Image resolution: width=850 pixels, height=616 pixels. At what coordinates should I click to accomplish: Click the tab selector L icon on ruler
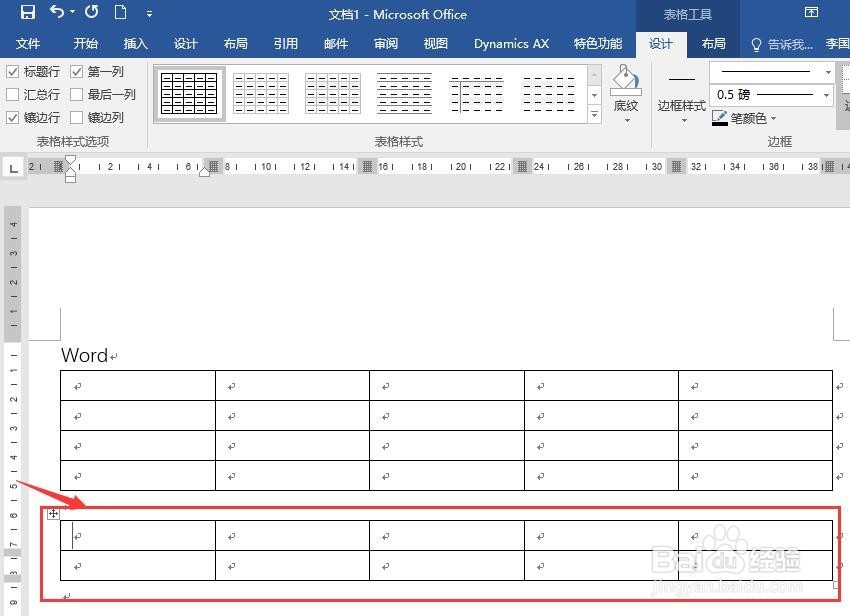tap(14, 168)
